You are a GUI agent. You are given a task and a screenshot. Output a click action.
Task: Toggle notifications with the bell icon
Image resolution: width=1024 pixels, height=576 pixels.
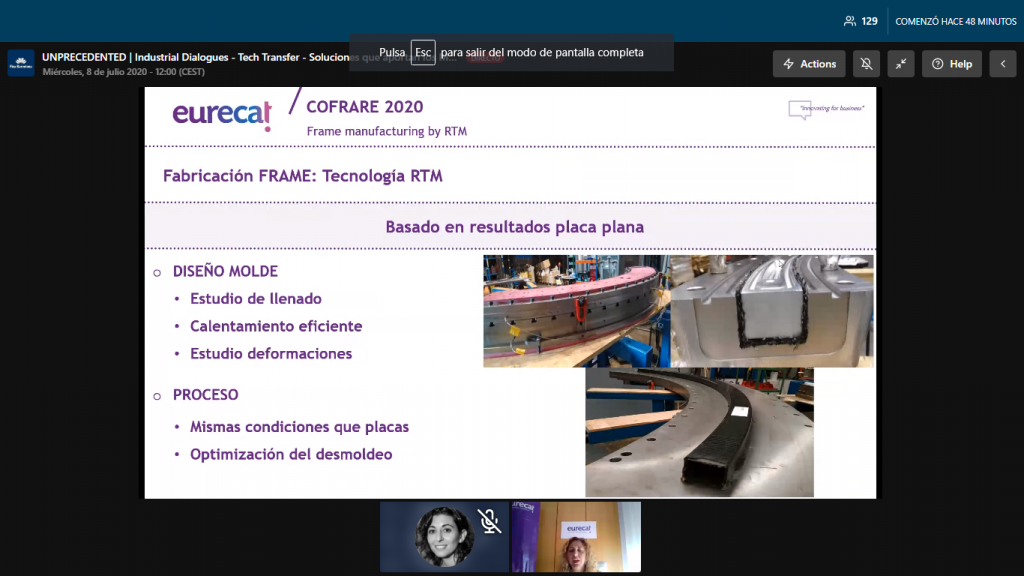pyautogui.click(x=866, y=64)
